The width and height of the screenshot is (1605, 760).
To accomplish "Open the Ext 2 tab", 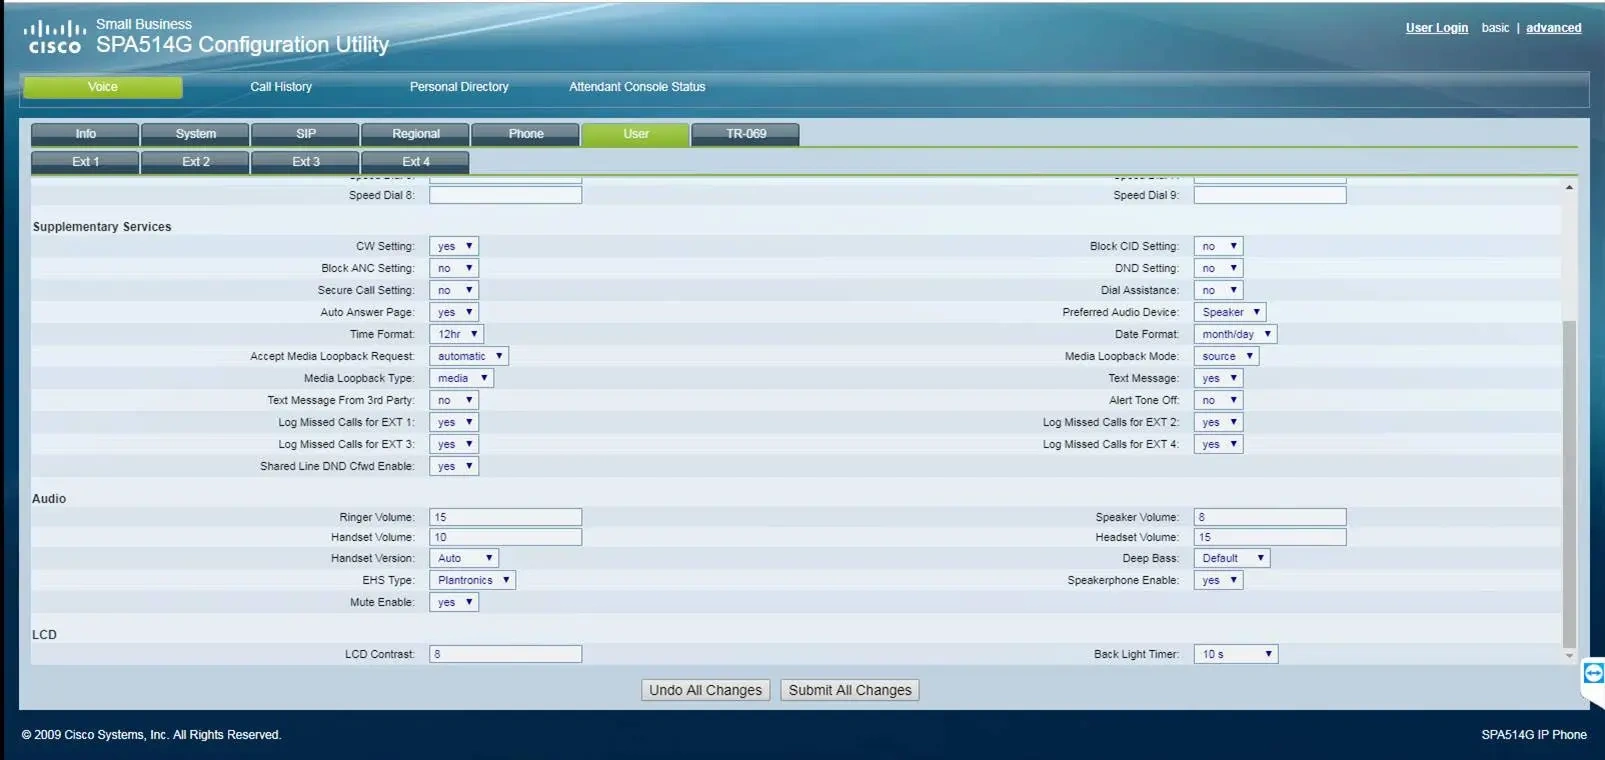I will click(x=195, y=162).
